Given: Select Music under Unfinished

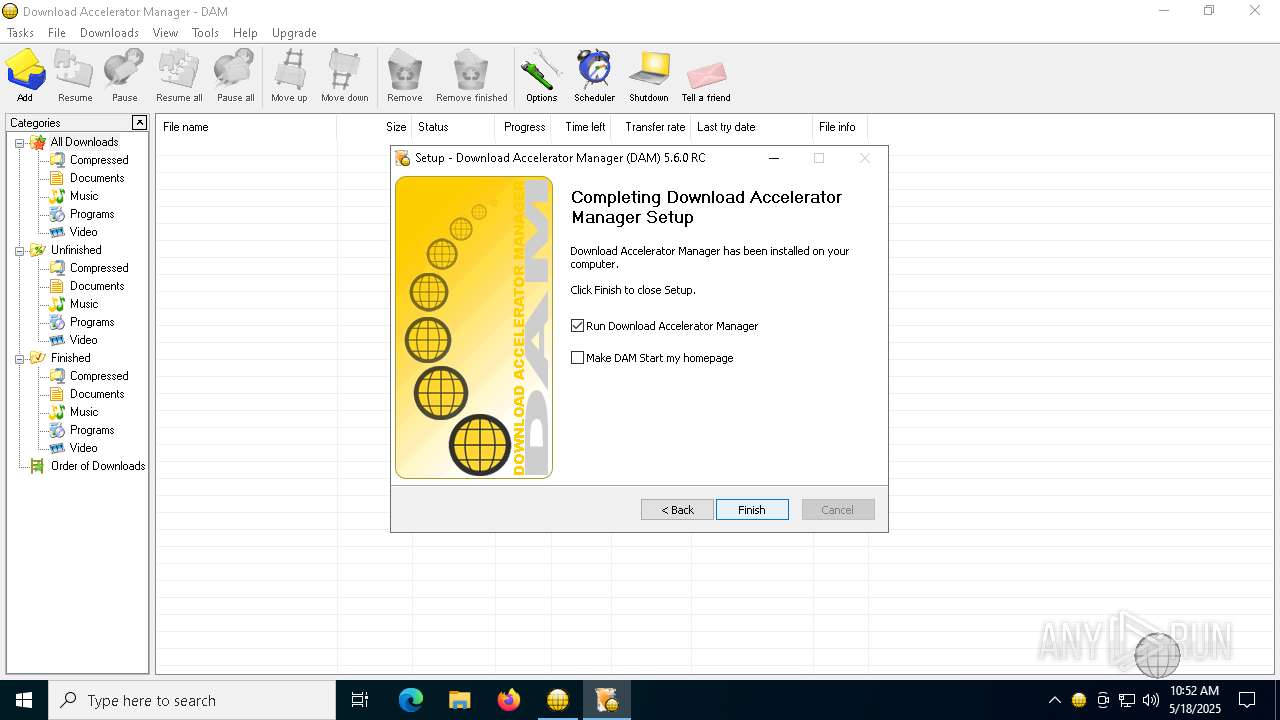Looking at the screenshot, I should (84, 304).
